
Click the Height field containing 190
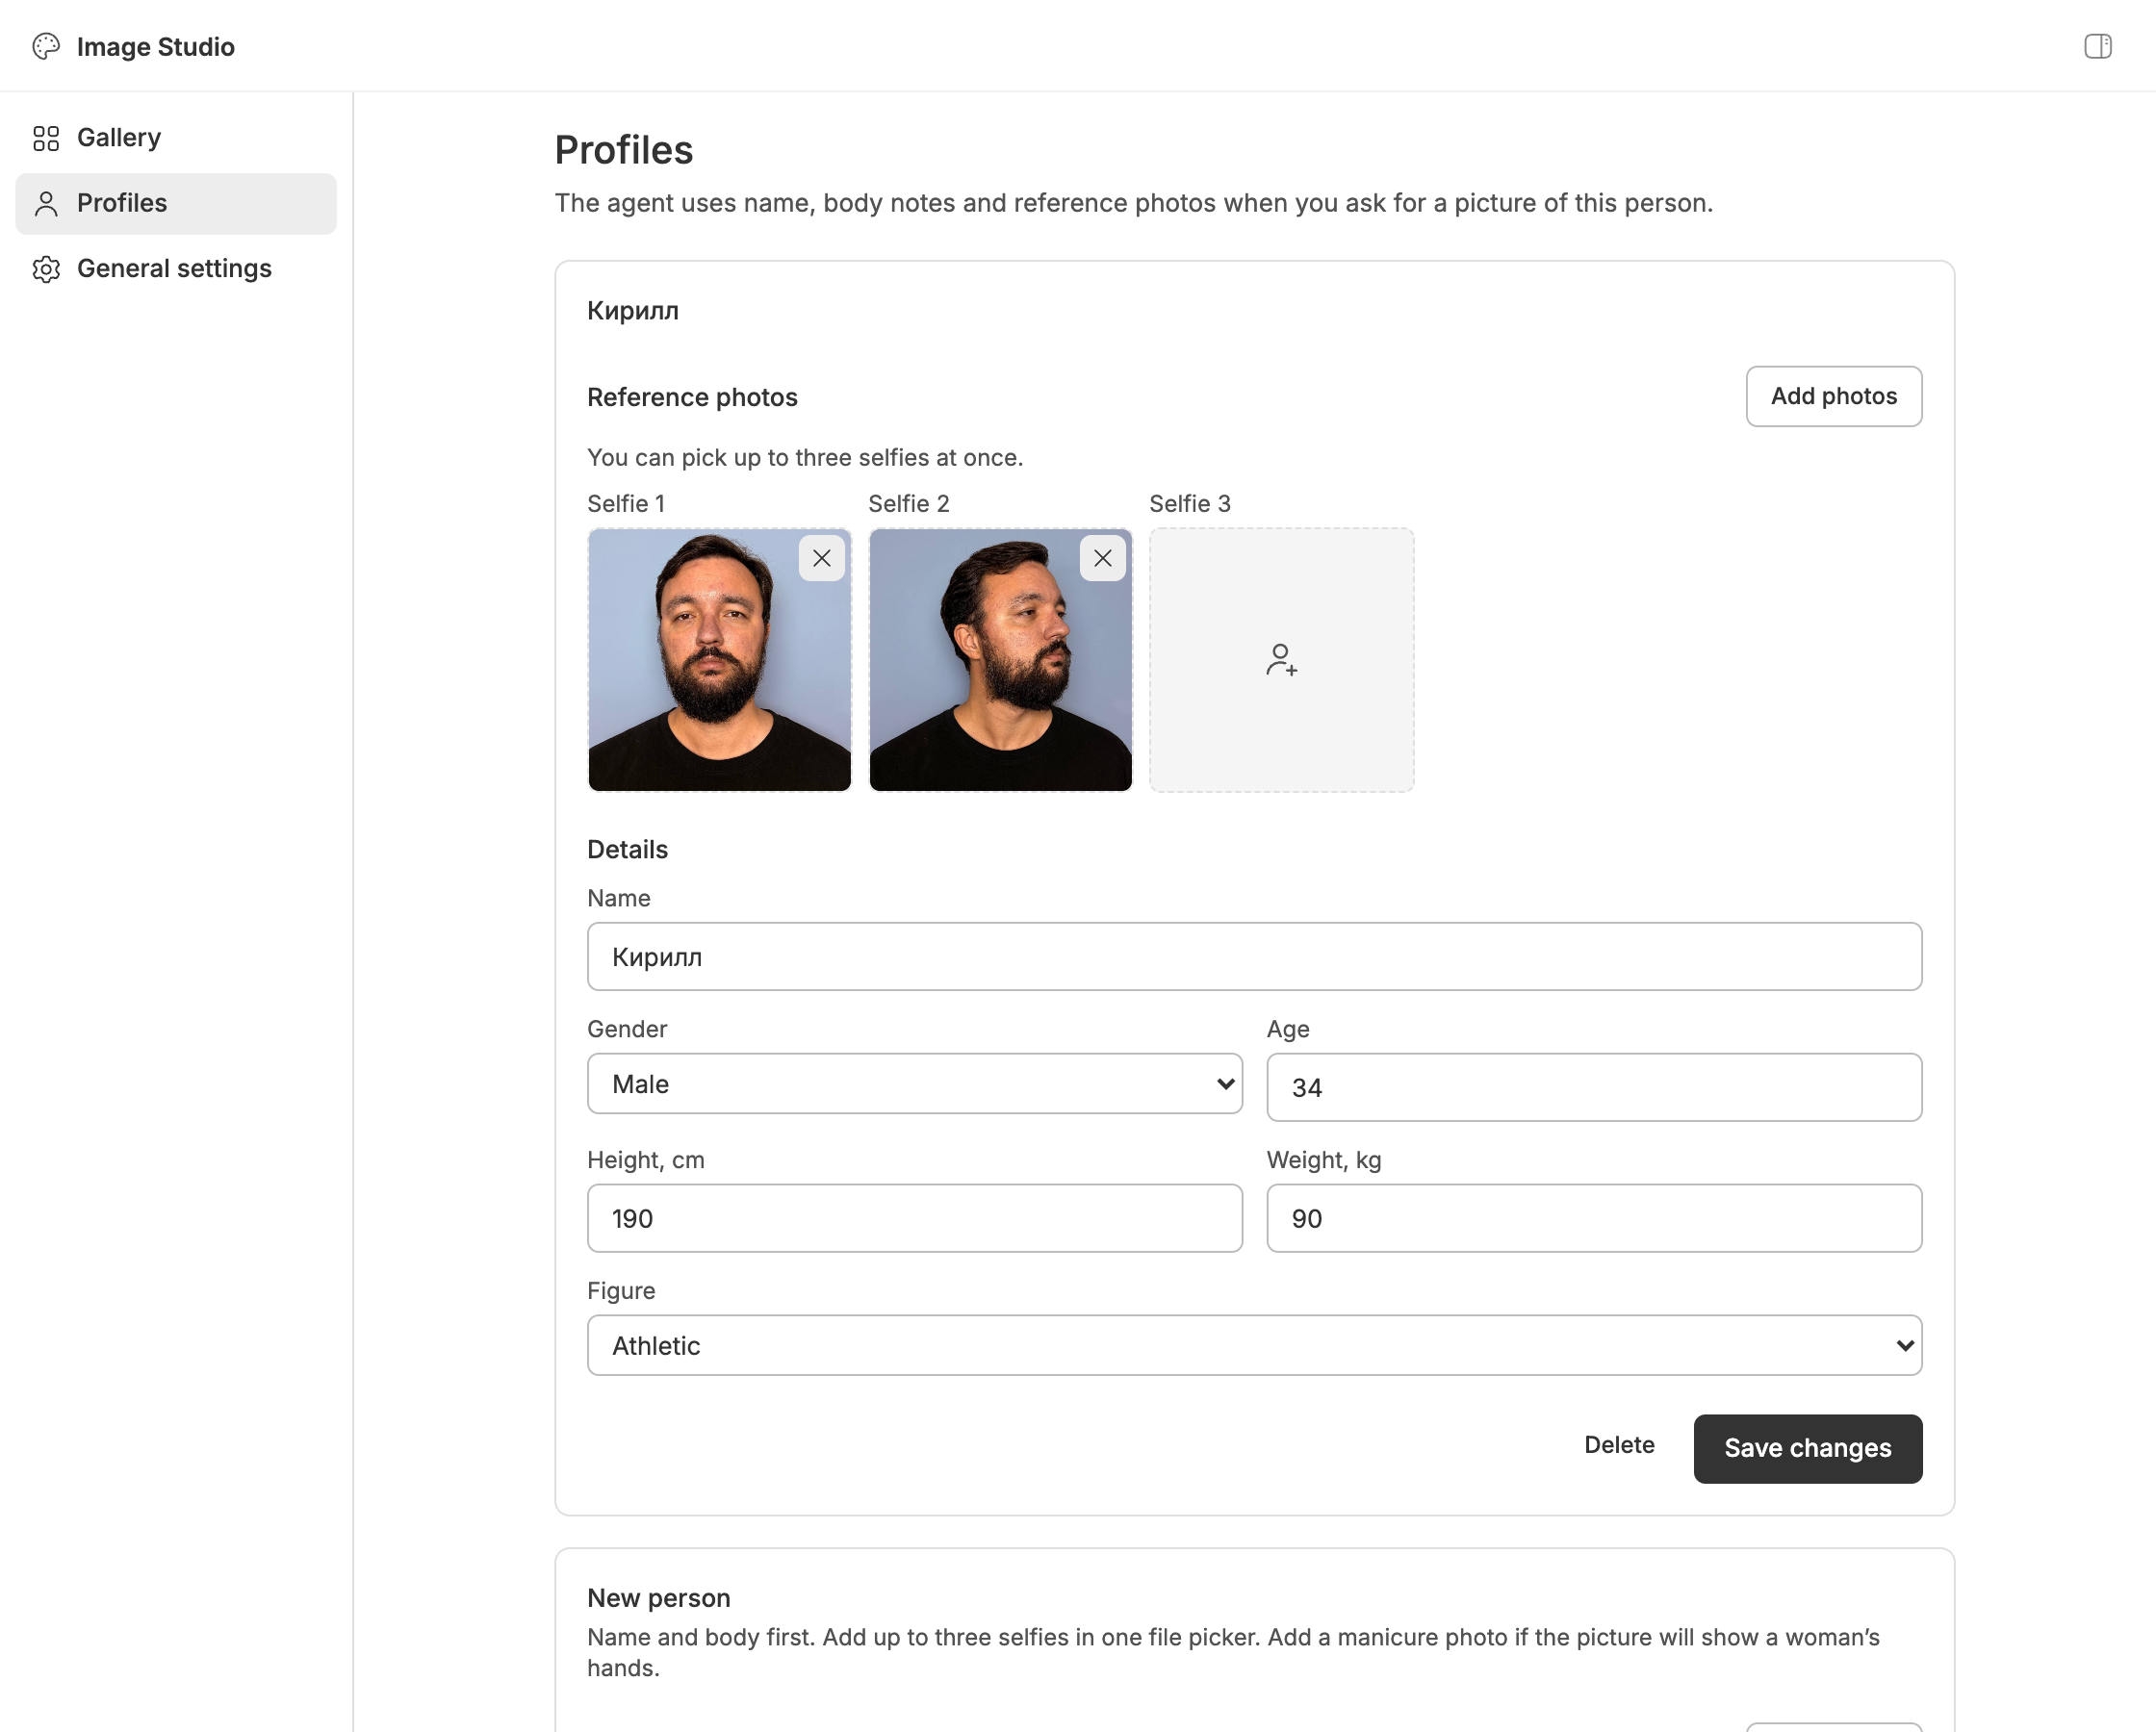click(914, 1218)
